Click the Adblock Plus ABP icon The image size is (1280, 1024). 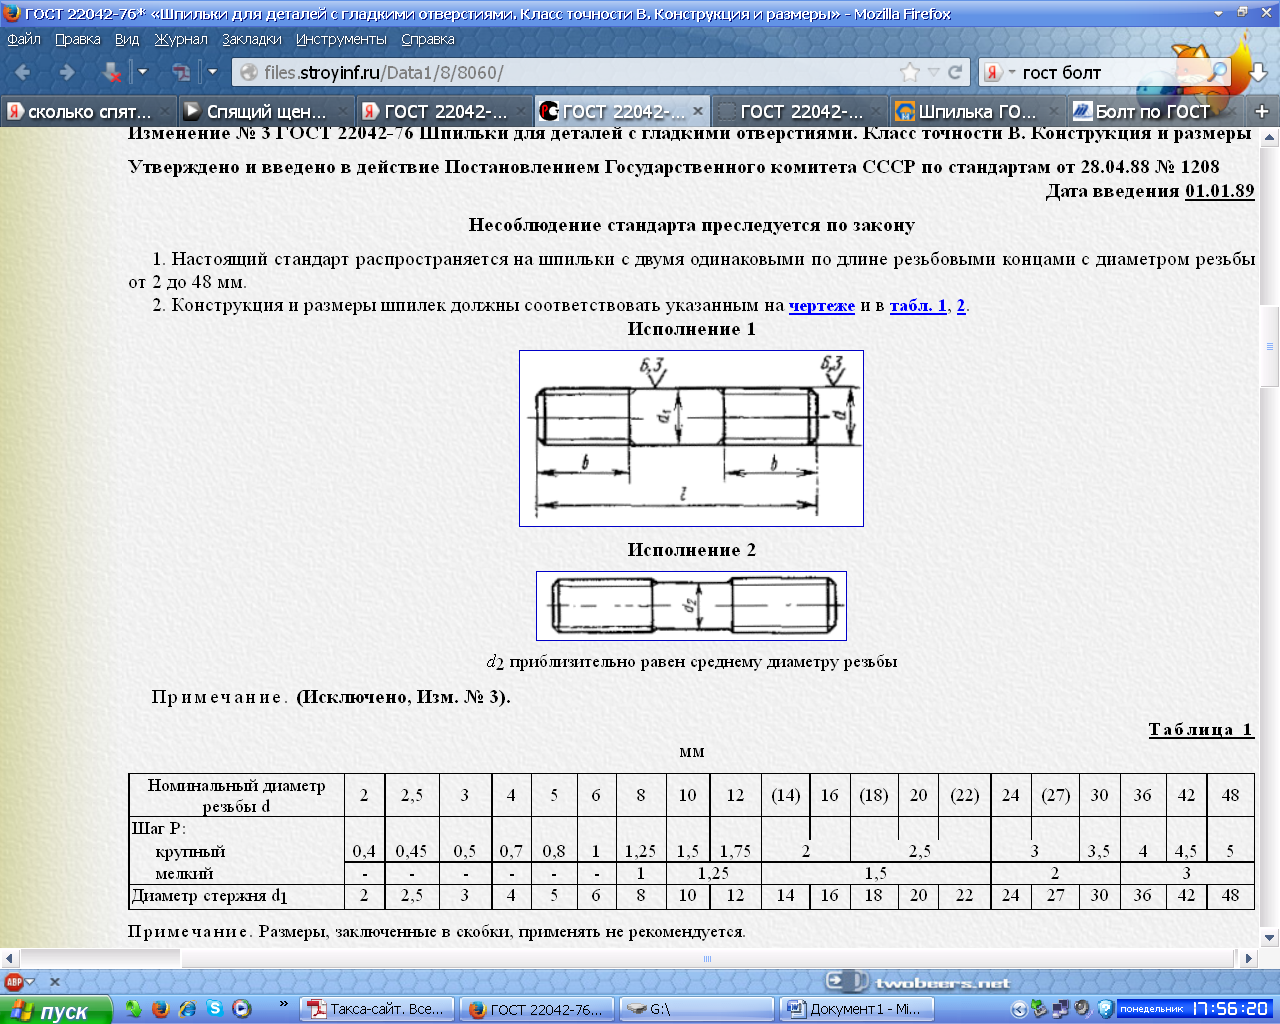pyautogui.click(x=14, y=982)
